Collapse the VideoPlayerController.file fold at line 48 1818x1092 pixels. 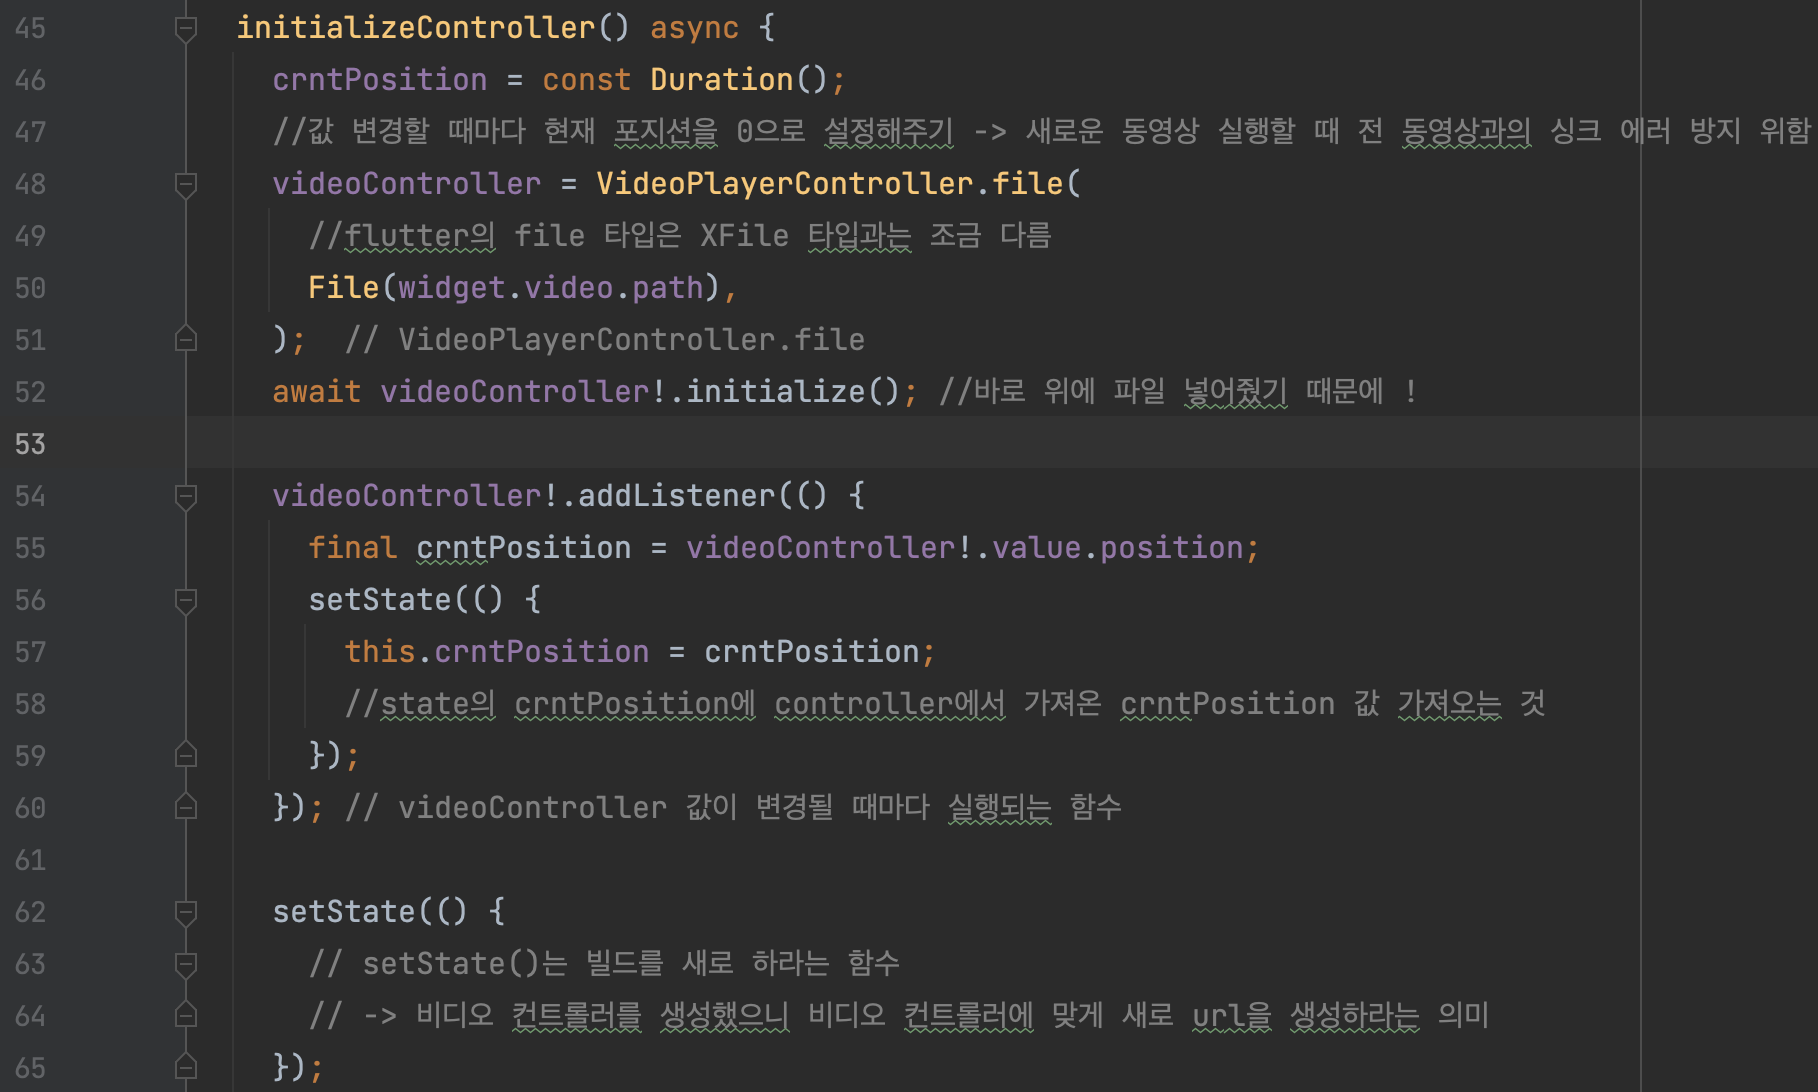186,184
